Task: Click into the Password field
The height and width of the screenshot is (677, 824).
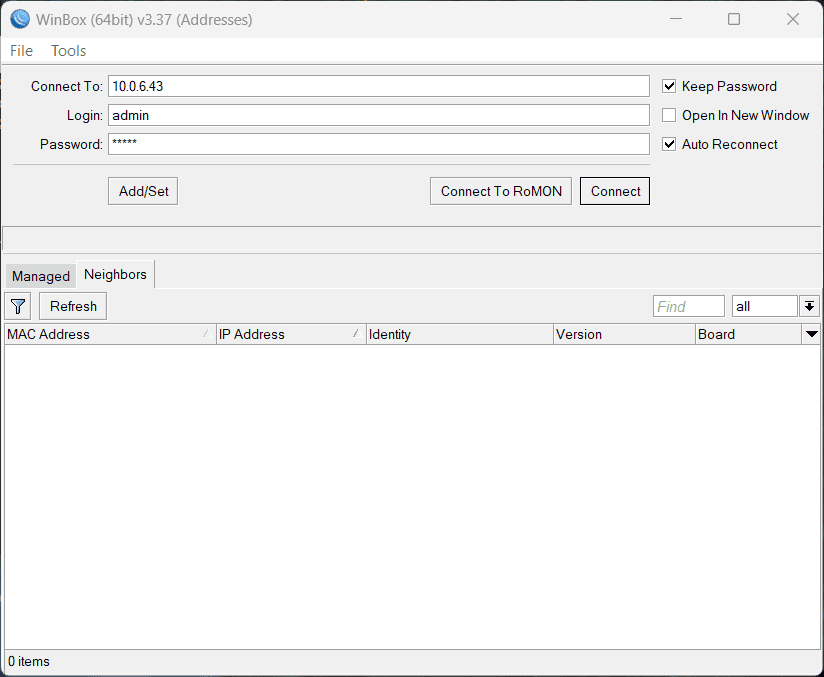Action: click(379, 144)
